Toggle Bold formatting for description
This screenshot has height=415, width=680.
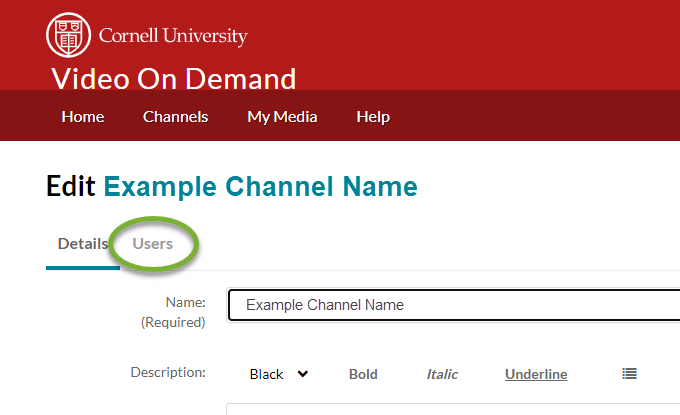click(363, 374)
